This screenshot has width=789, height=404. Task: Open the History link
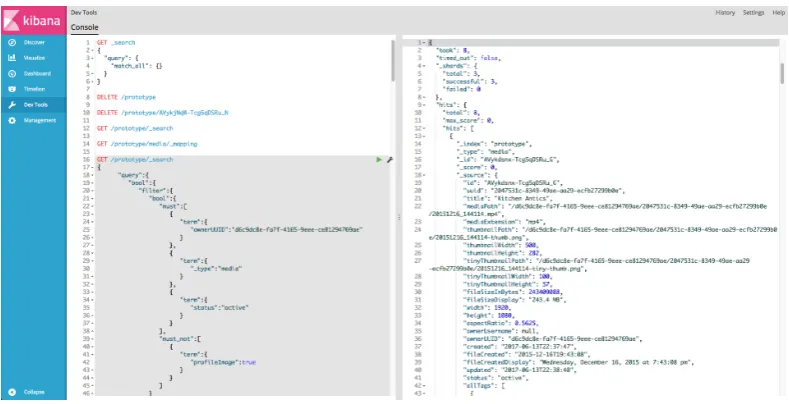click(x=725, y=13)
